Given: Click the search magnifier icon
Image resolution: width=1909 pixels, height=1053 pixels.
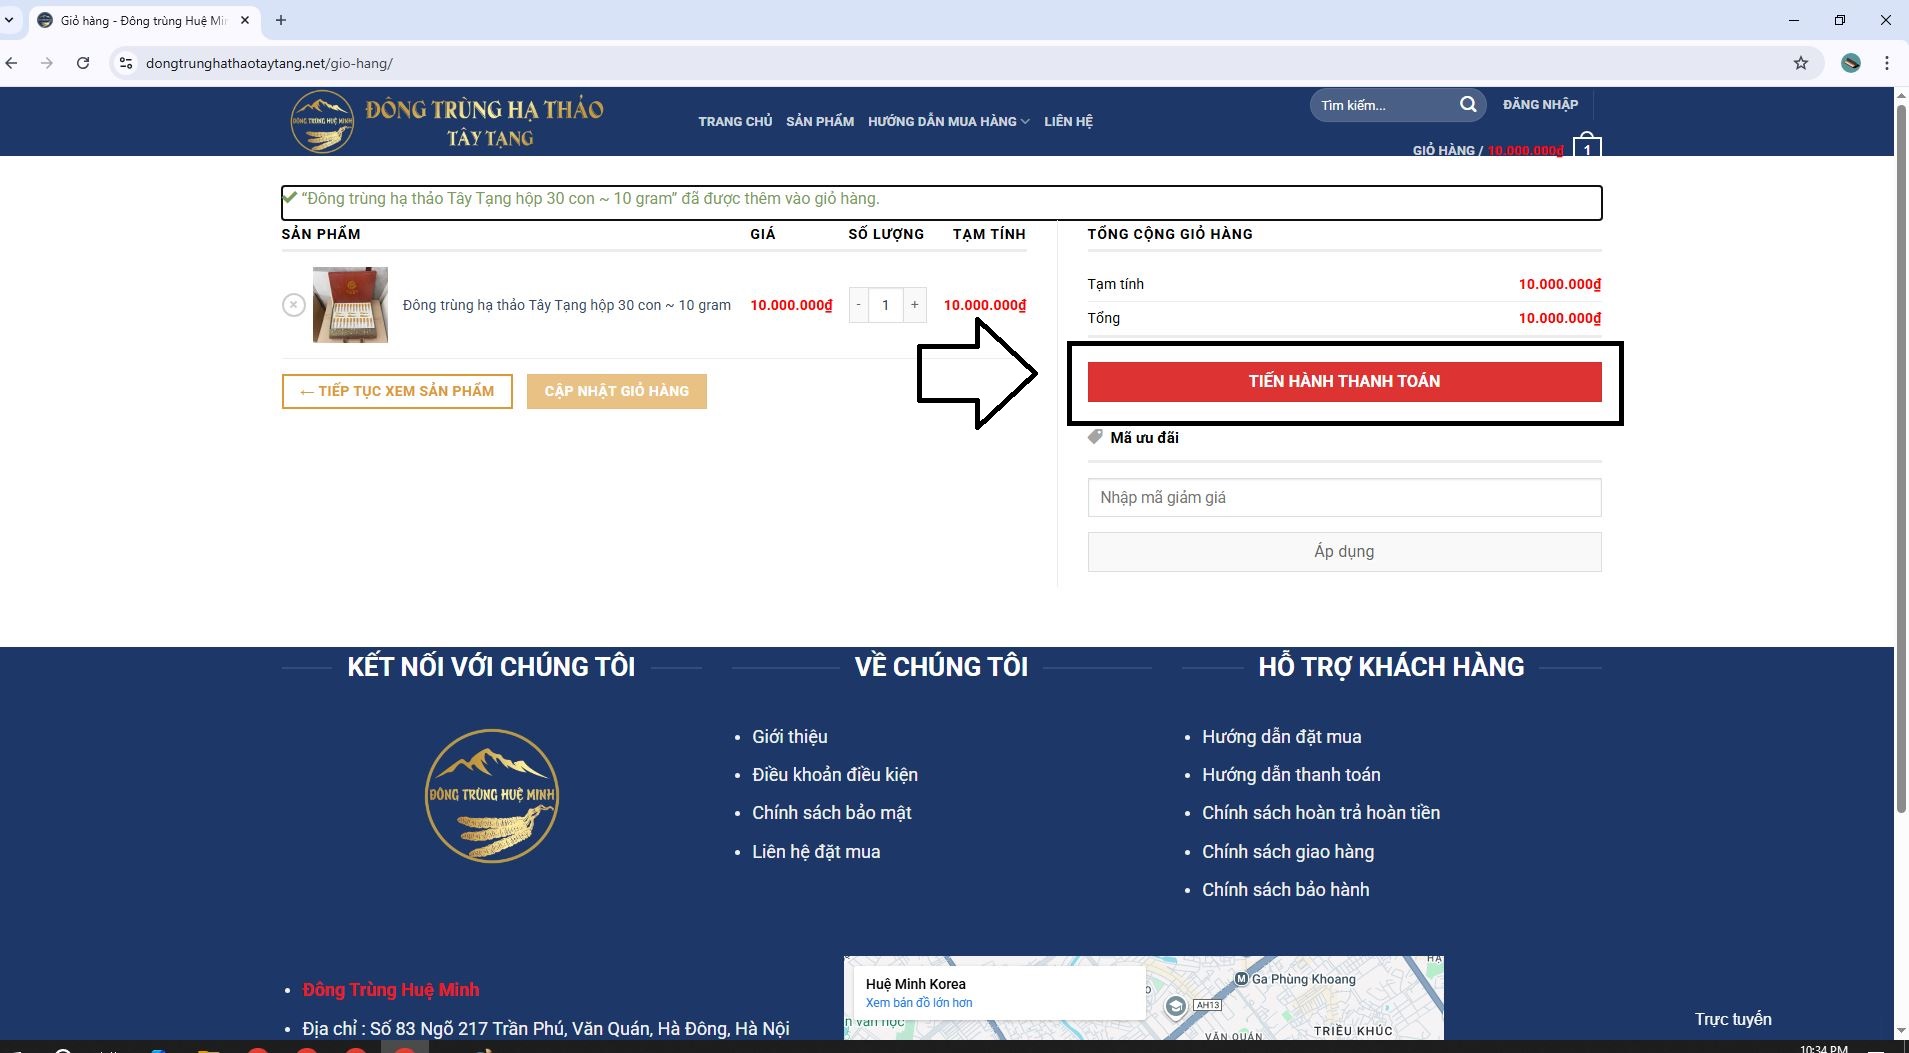Looking at the screenshot, I should pyautogui.click(x=1467, y=105).
